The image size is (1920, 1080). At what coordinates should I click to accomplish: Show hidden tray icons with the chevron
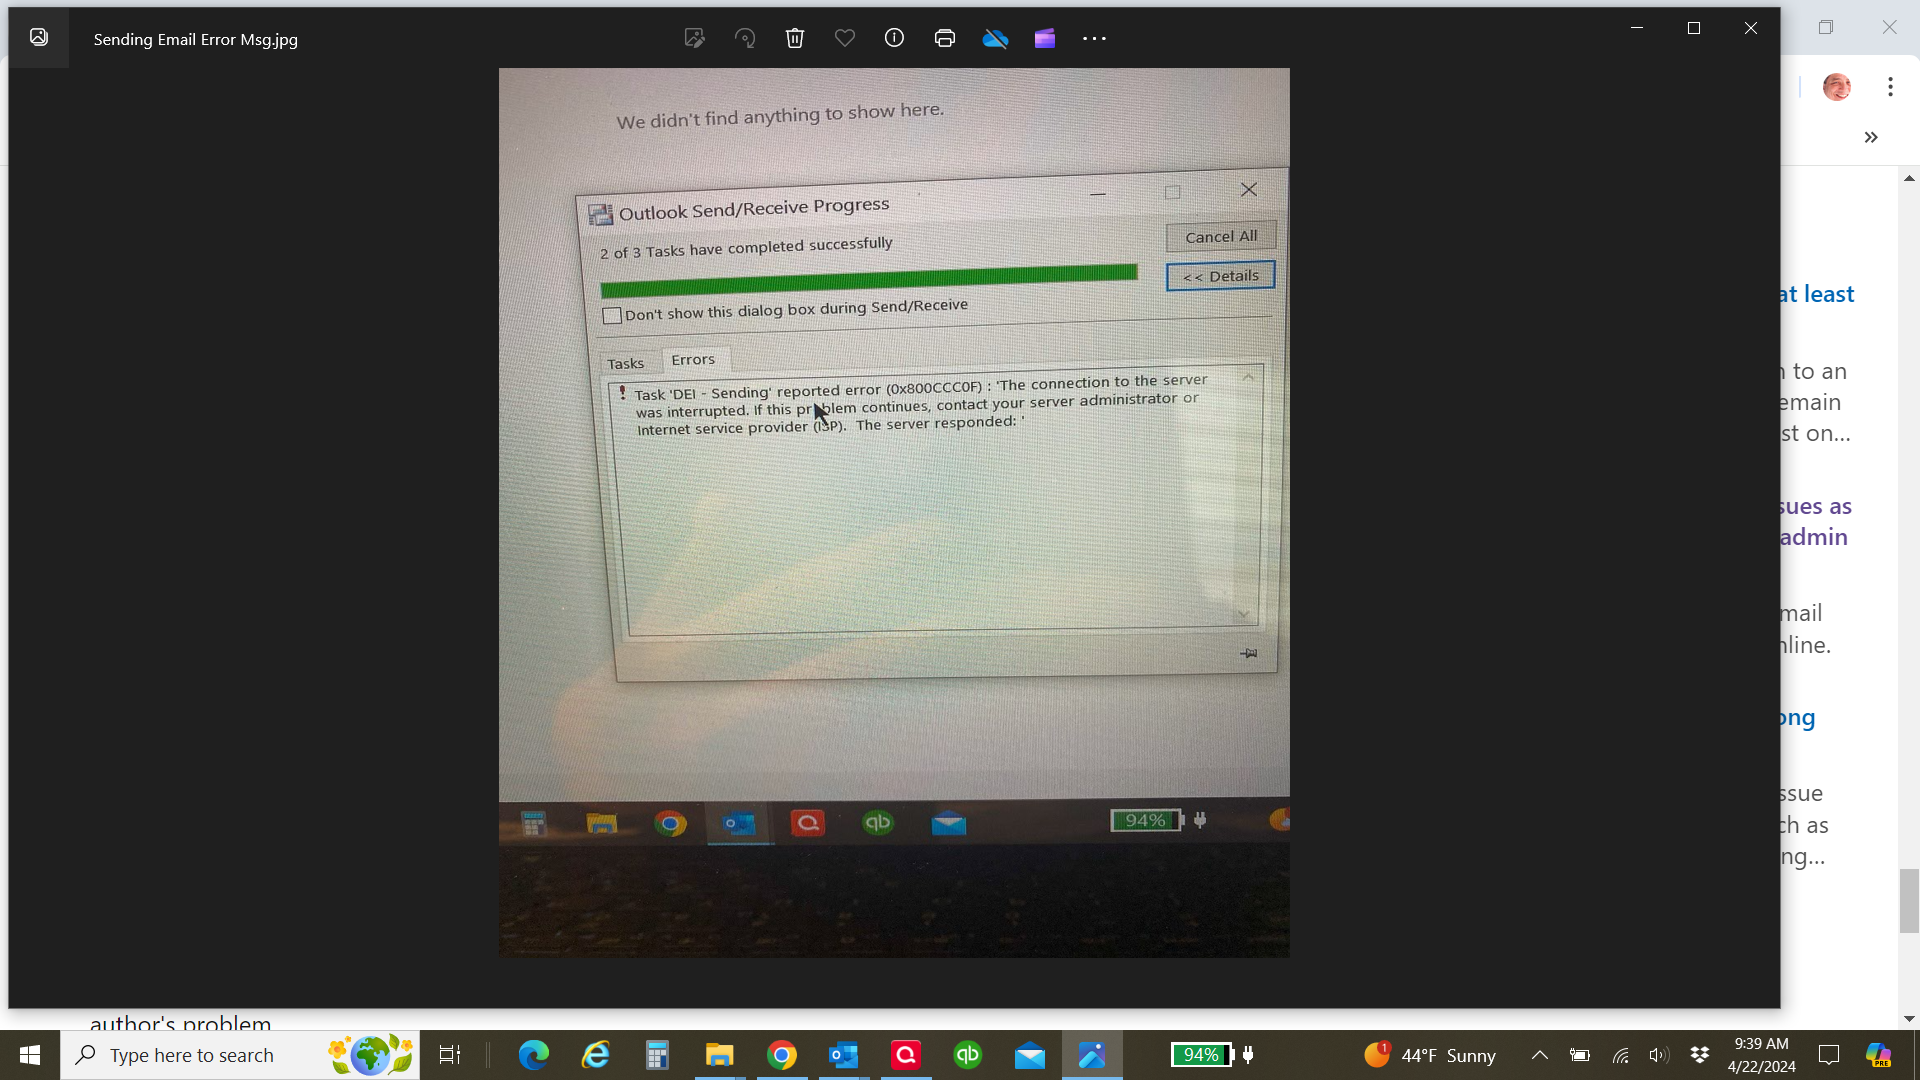pyautogui.click(x=1540, y=1055)
